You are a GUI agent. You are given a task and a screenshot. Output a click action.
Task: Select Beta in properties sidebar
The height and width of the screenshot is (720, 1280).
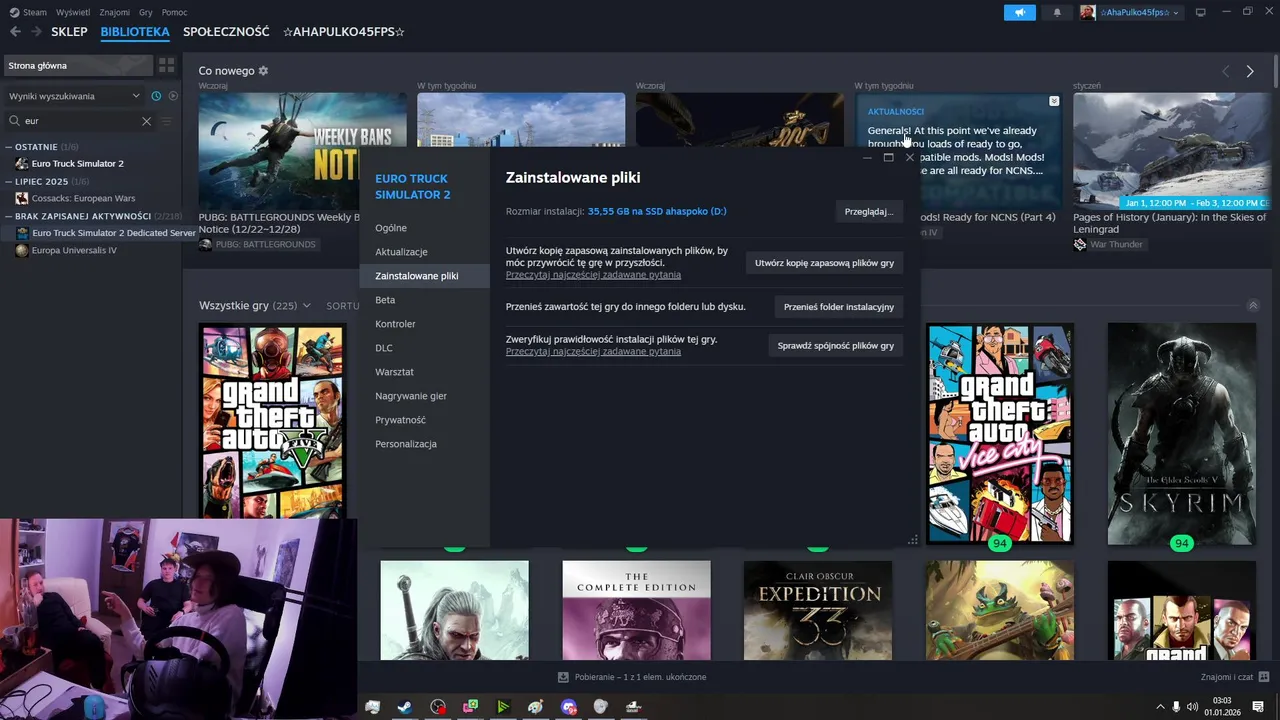point(424,300)
